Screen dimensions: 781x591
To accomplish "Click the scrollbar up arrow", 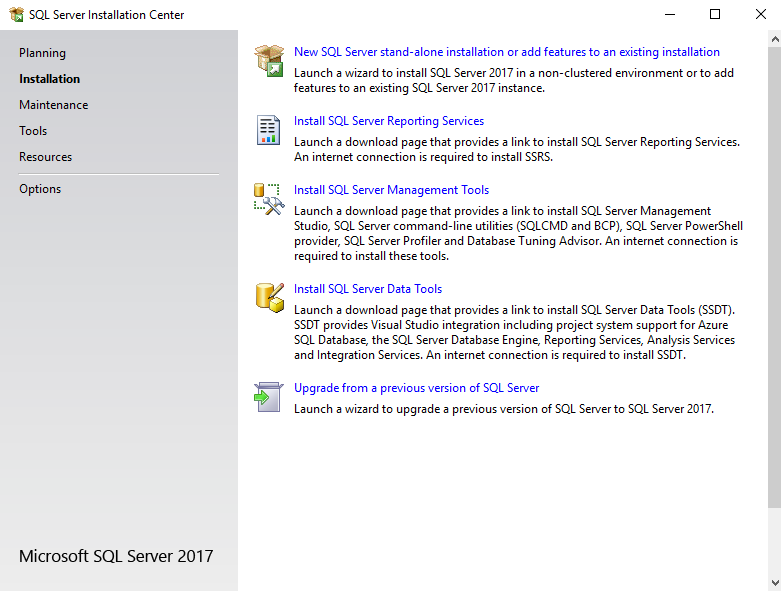I will click(775, 39).
